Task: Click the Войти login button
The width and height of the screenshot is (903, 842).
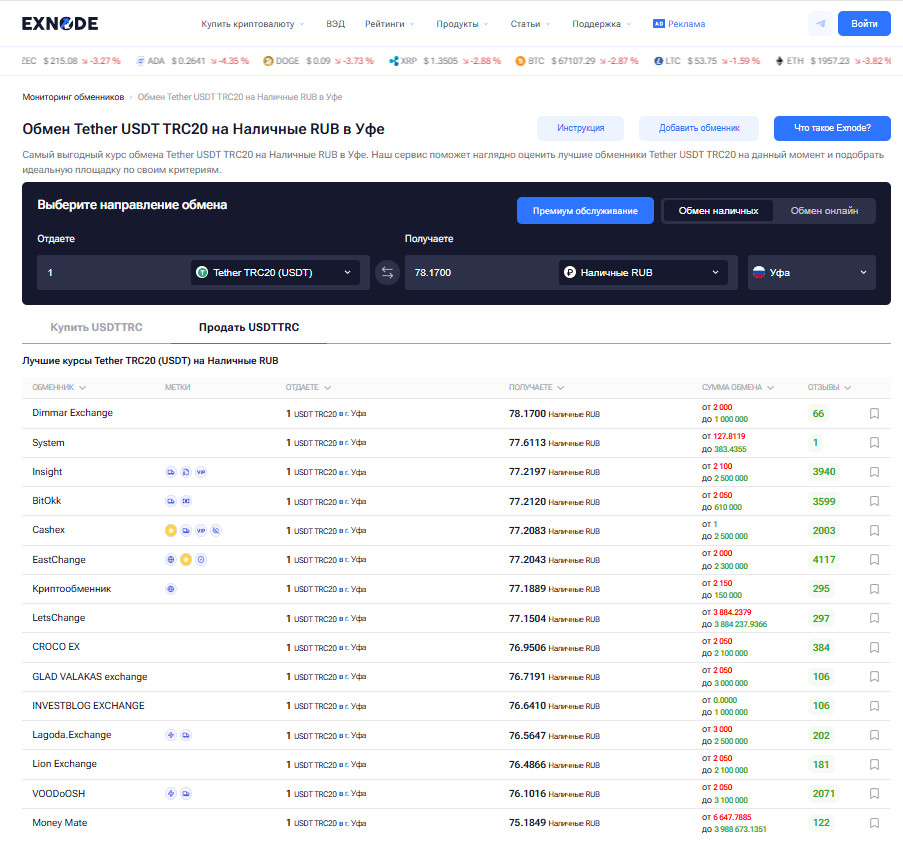Action: pyautogui.click(x=864, y=24)
